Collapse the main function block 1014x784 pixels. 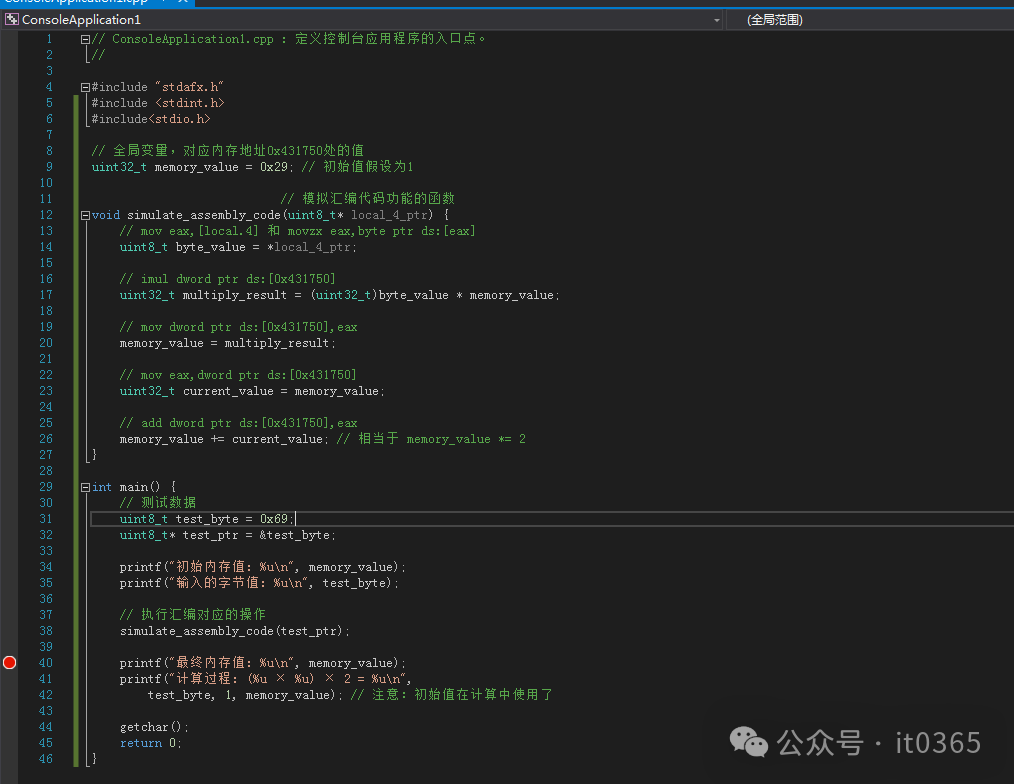pos(85,487)
